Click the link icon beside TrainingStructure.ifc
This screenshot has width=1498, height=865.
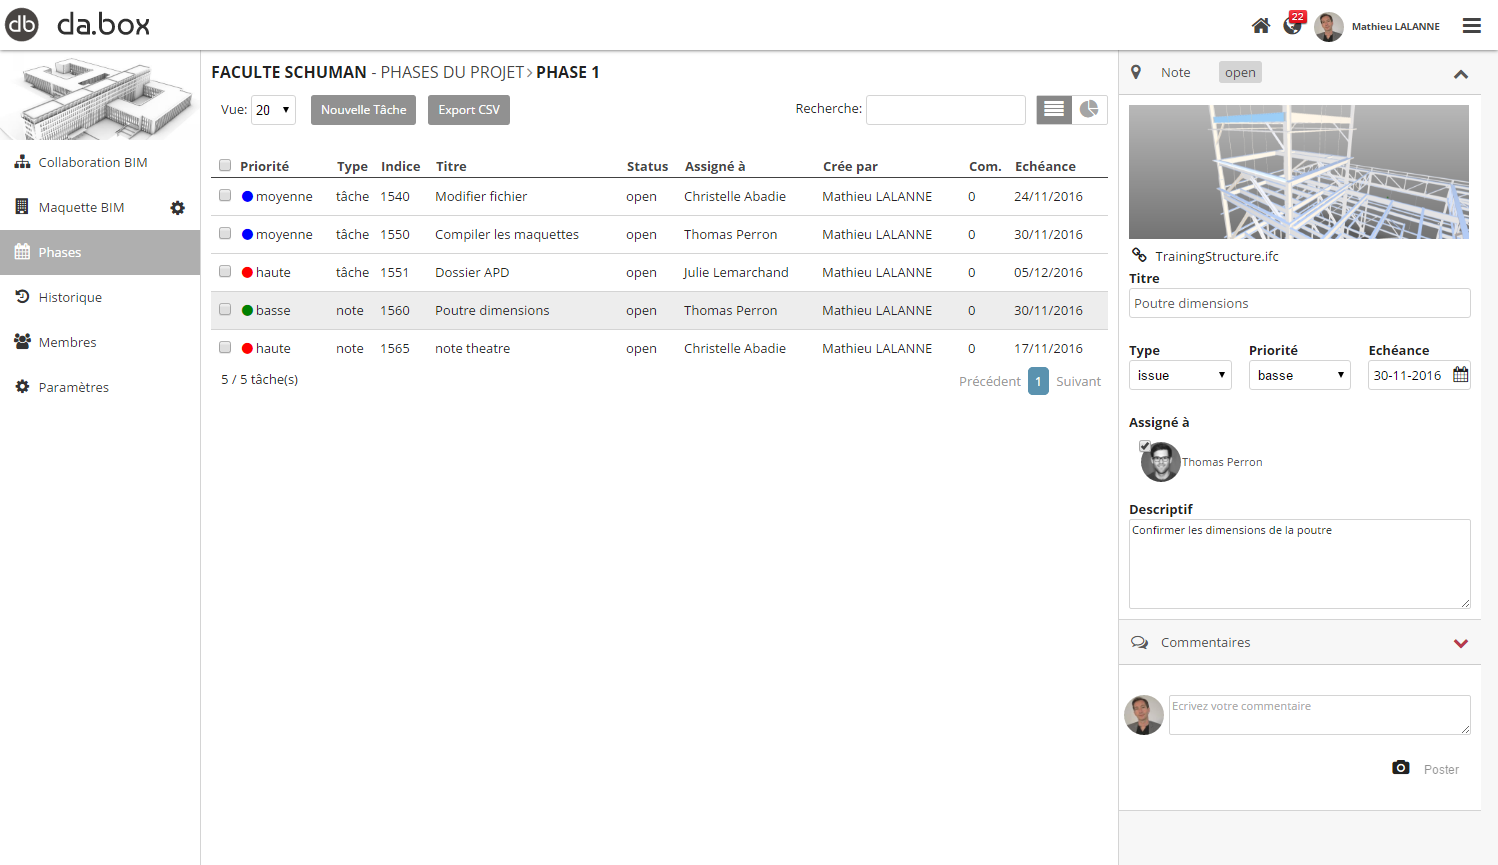click(1139, 255)
